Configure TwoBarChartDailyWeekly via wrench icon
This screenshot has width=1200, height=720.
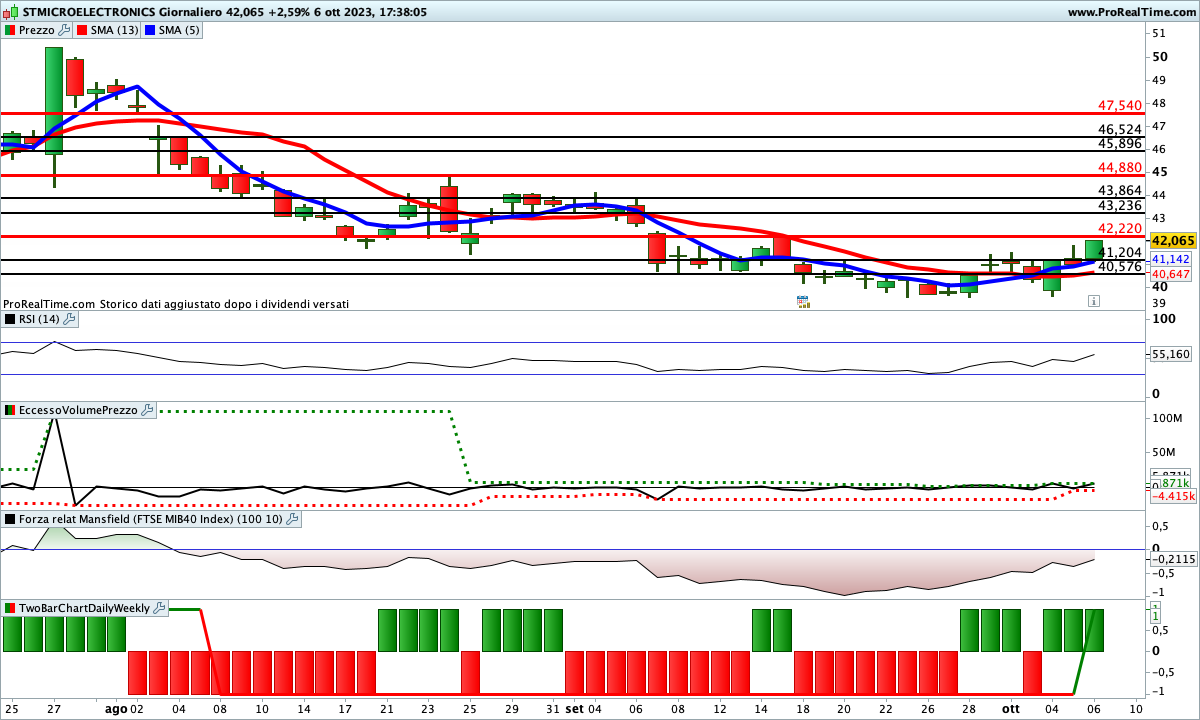click(x=159, y=608)
